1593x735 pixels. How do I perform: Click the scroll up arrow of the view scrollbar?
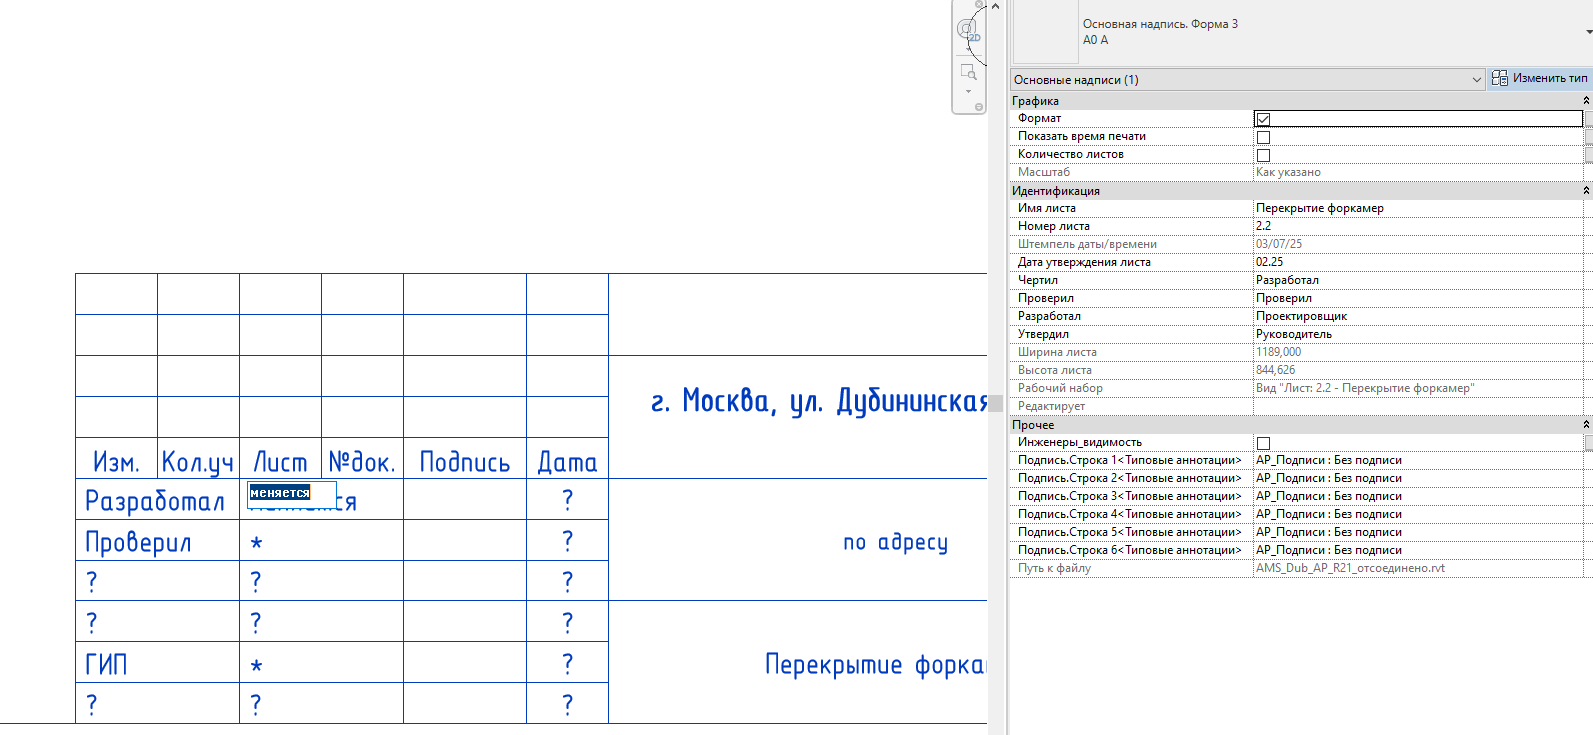click(x=995, y=7)
